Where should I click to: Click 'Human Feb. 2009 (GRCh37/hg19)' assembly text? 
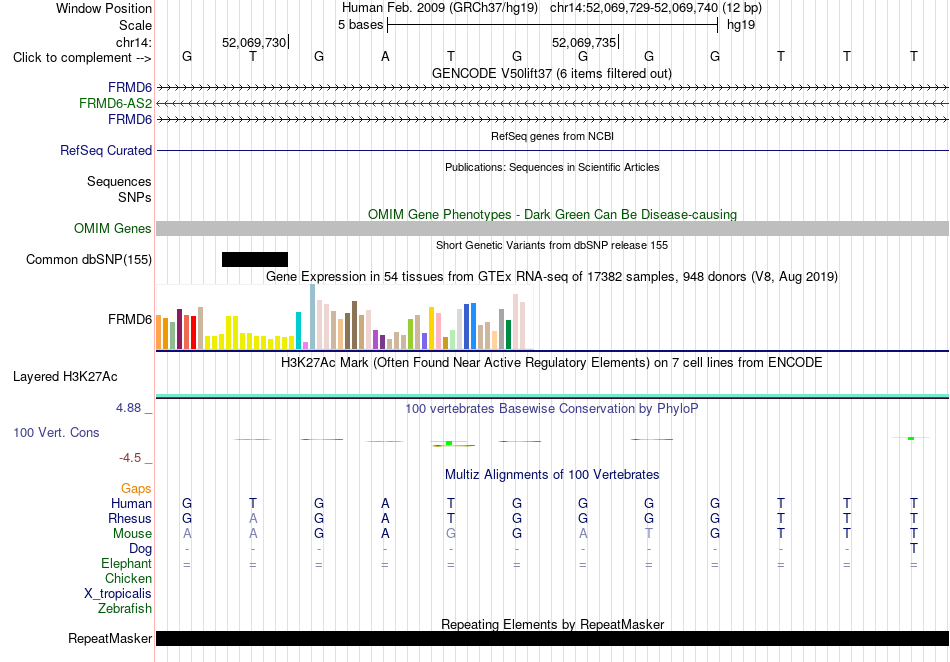tap(440, 8)
